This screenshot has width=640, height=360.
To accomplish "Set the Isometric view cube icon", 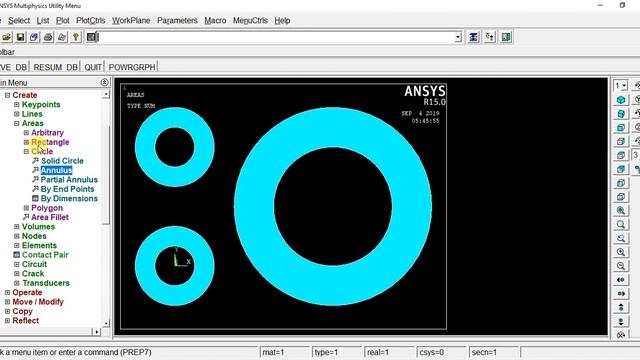I will [x=621, y=100].
